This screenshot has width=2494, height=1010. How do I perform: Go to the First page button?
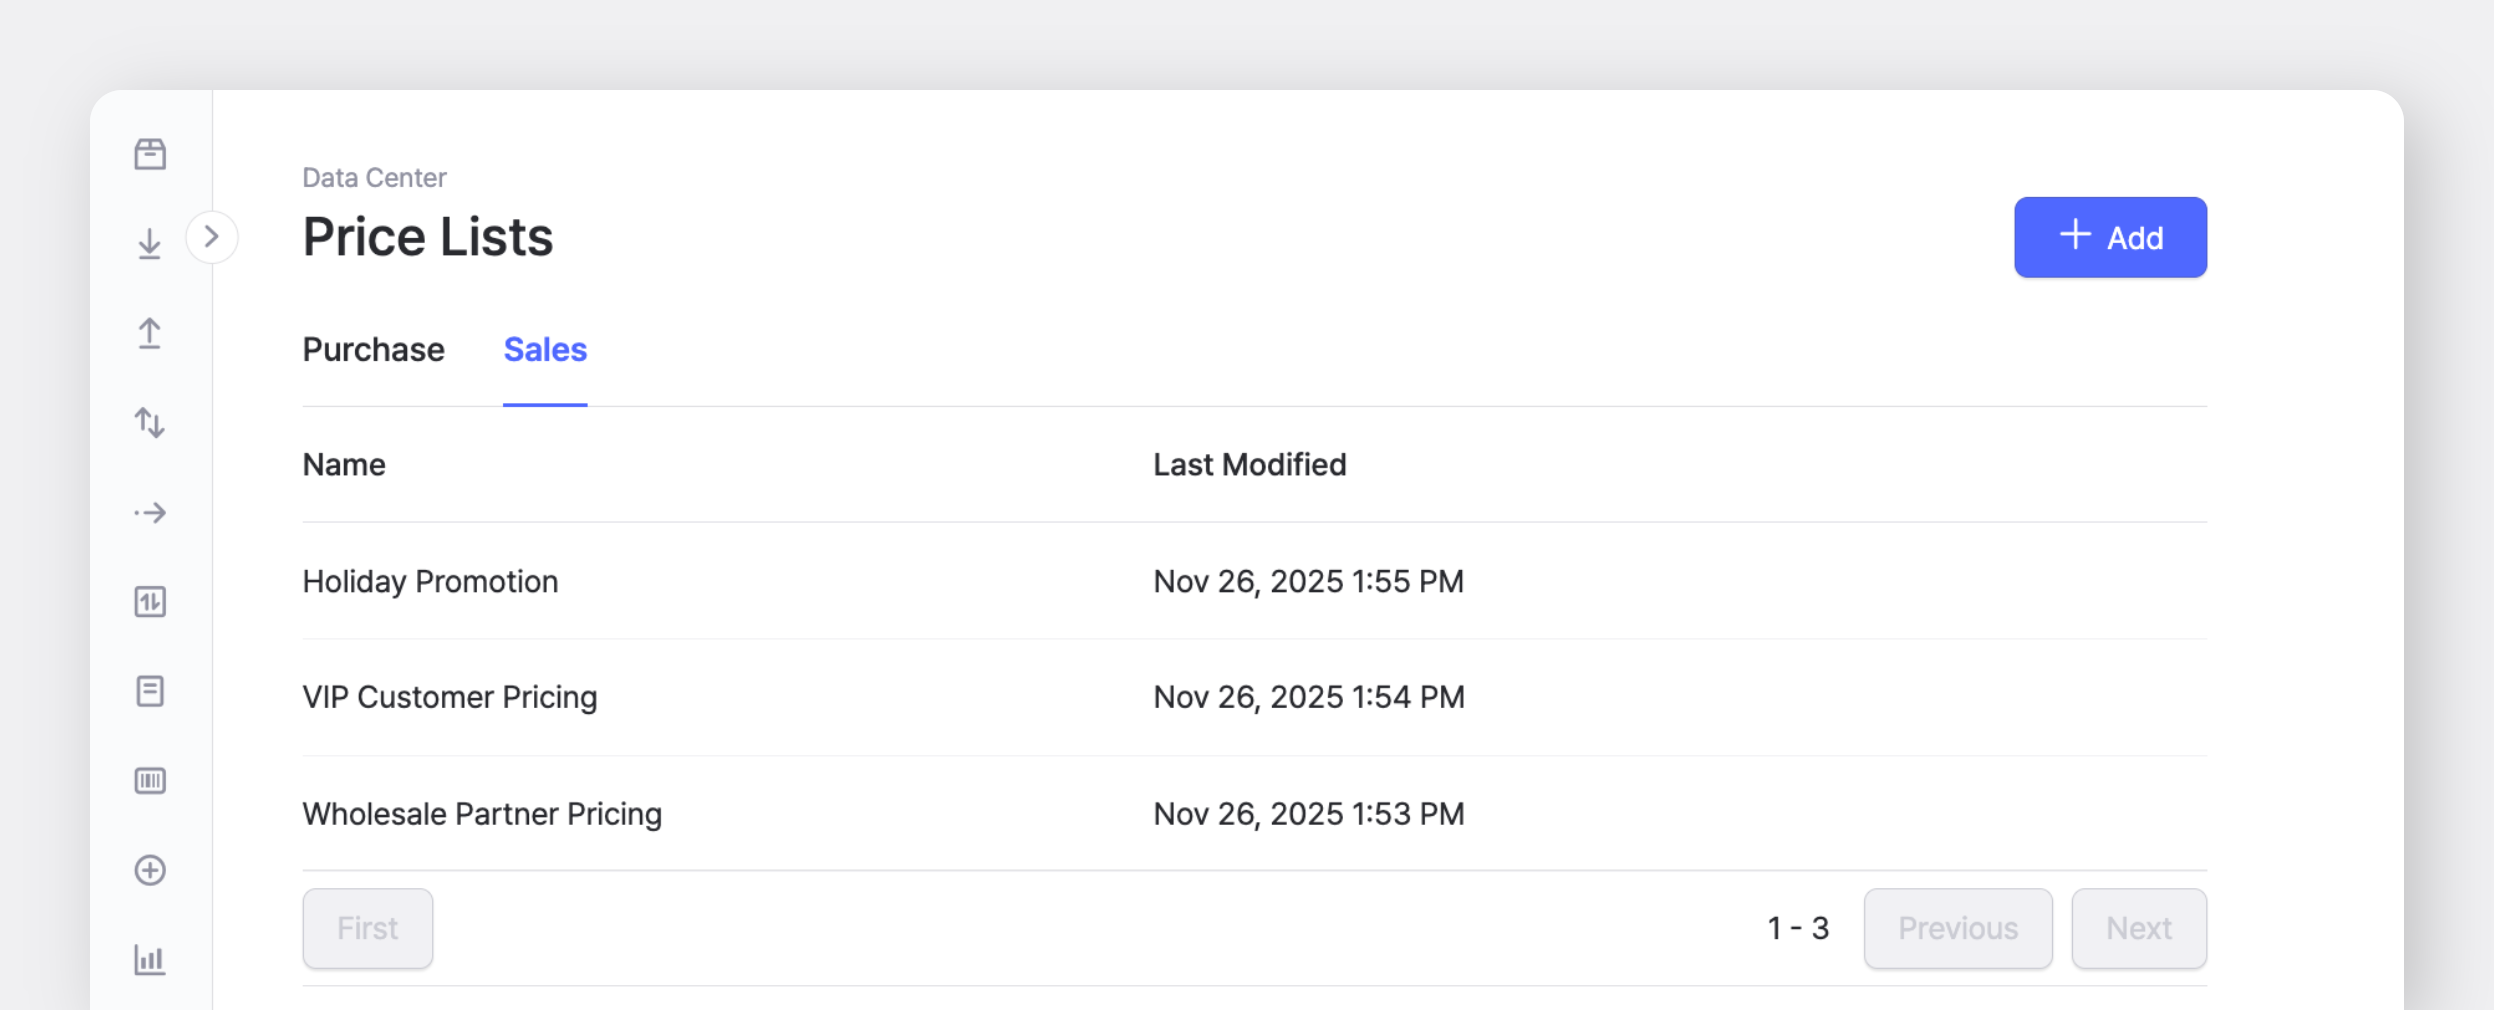[367, 928]
